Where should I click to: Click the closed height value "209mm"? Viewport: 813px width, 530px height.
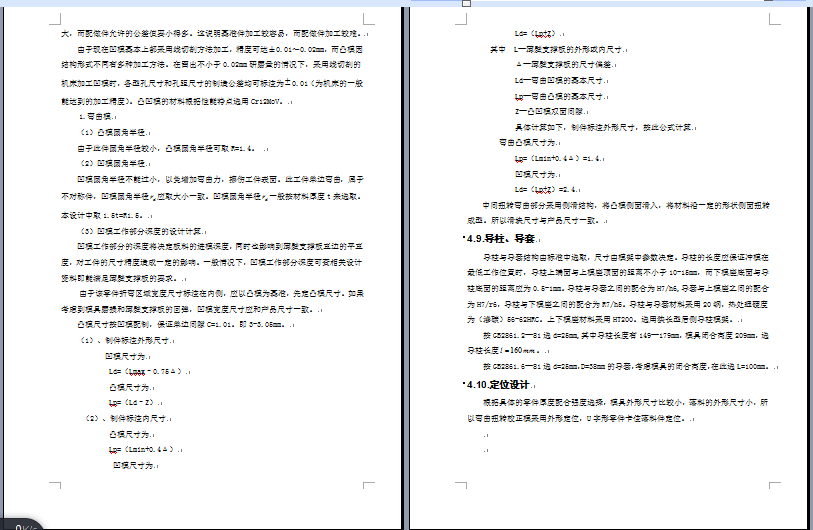(745, 336)
